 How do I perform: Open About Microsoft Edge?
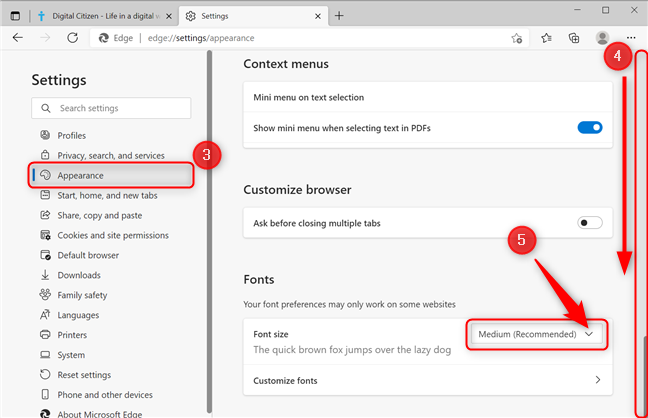pos(100,414)
